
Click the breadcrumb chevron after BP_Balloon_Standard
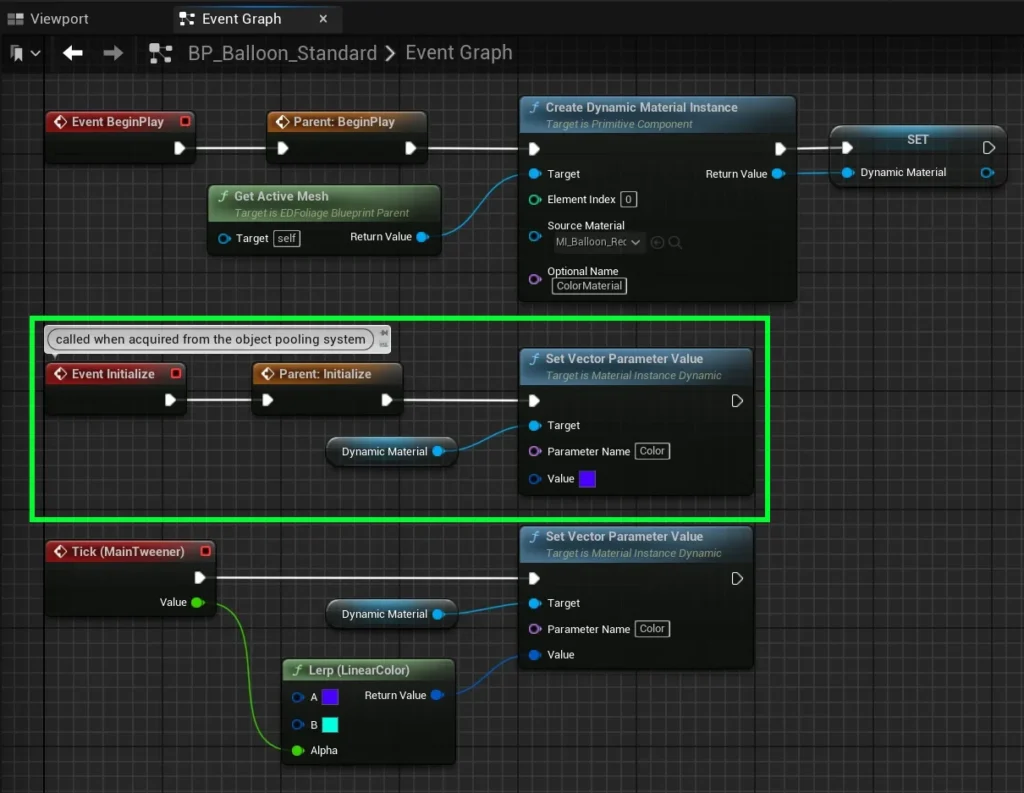coord(391,54)
